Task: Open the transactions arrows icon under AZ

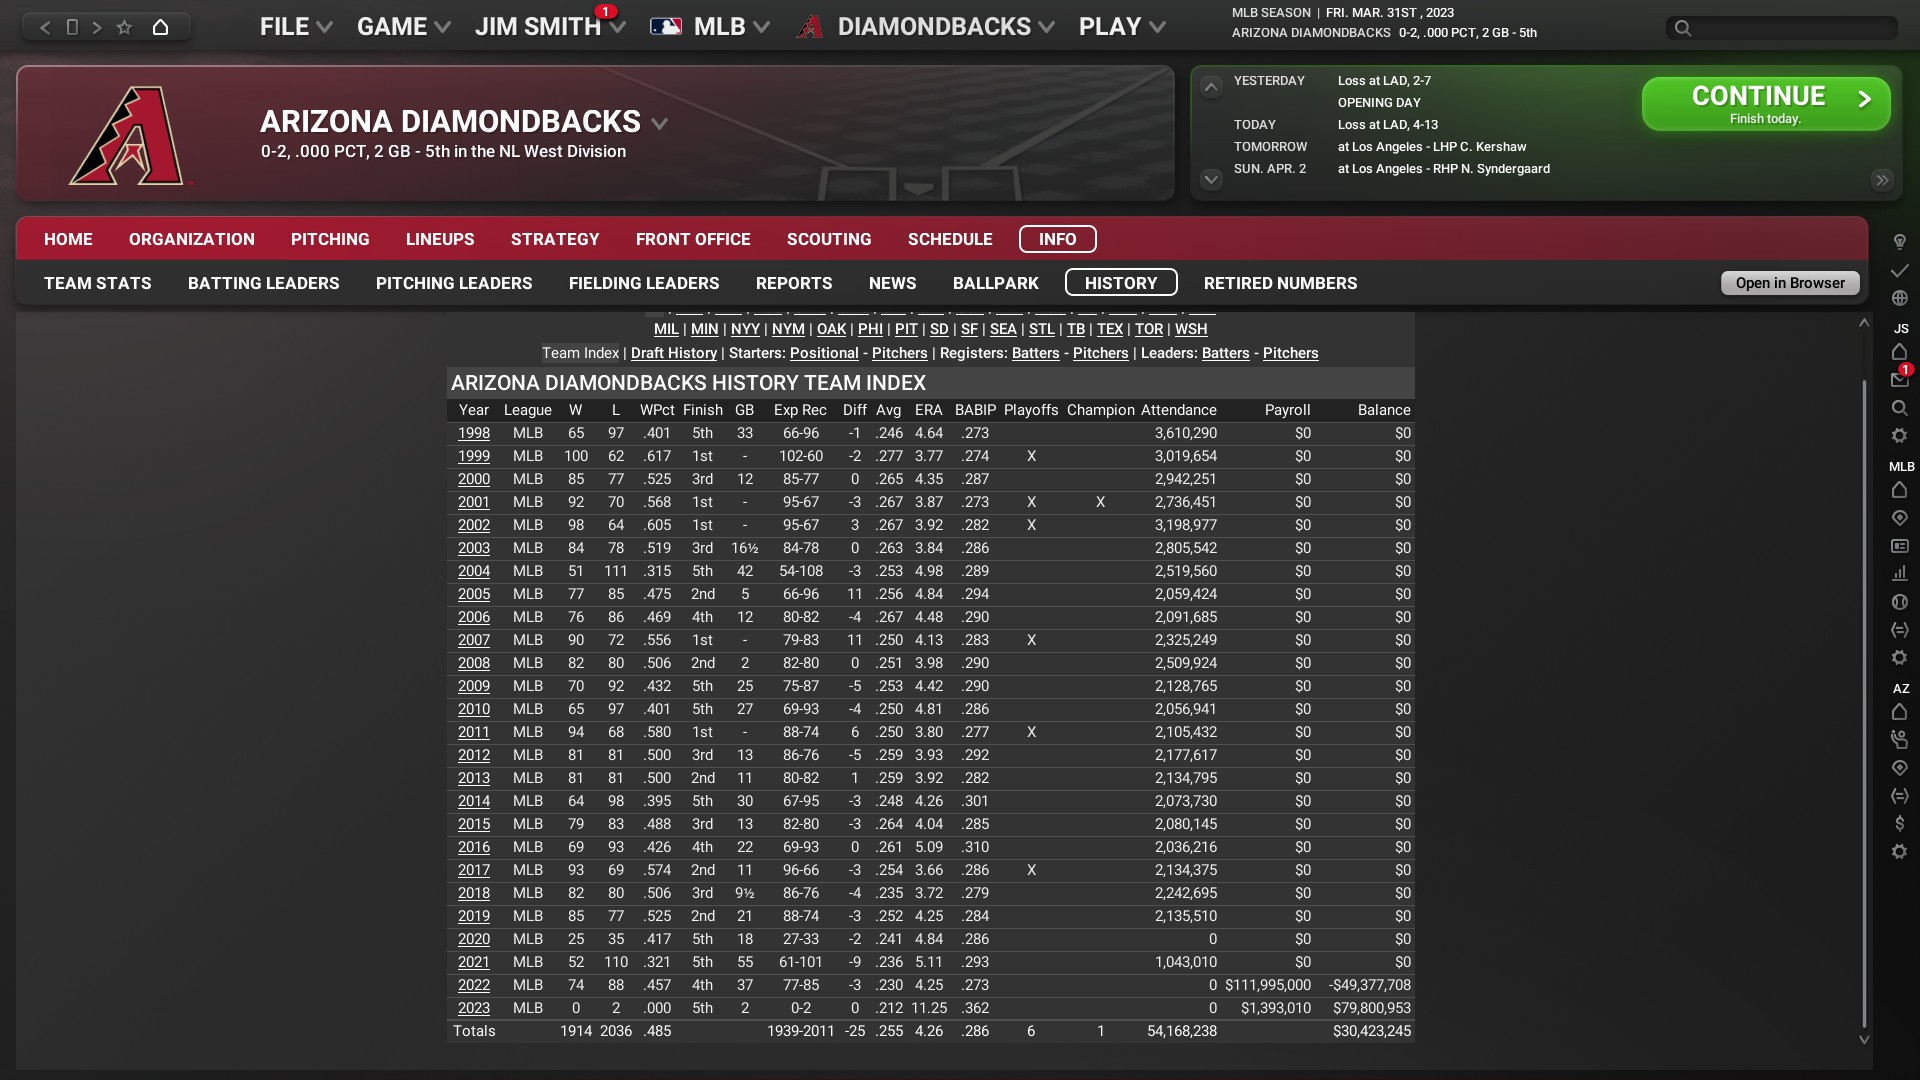Action: point(1900,796)
